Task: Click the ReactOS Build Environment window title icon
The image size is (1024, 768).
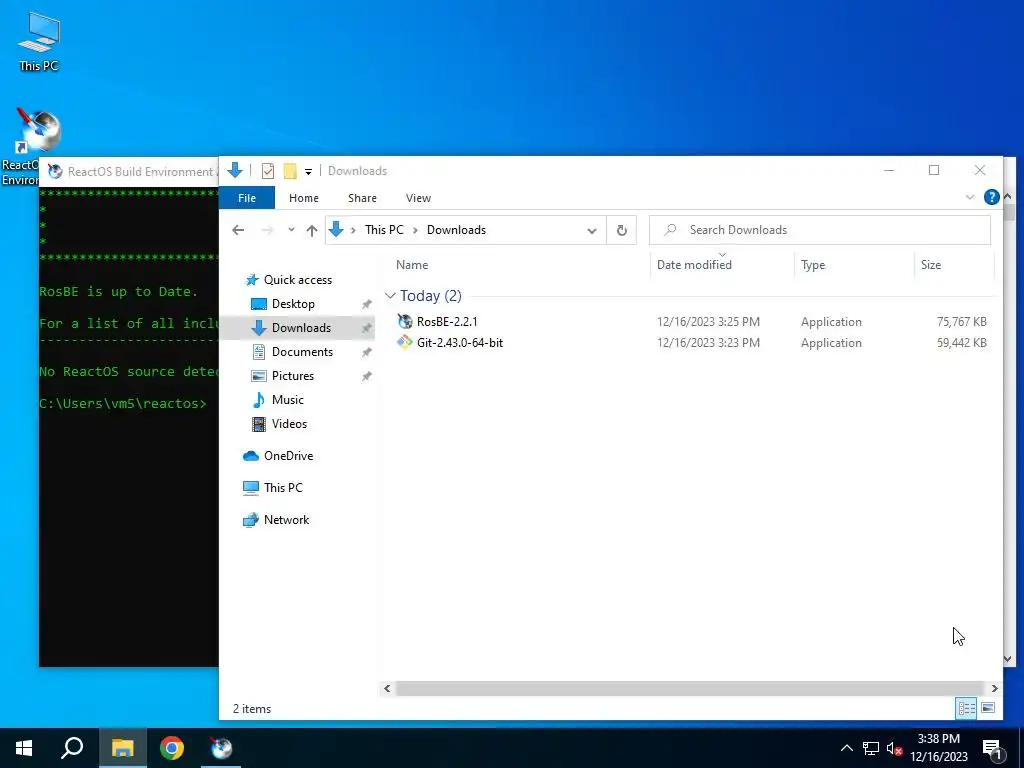Action: point(56,172)
